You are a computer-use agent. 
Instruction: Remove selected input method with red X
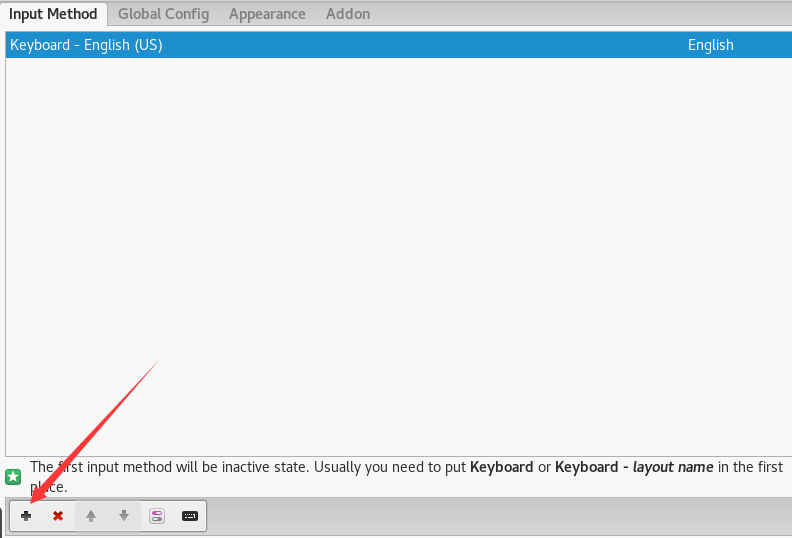pyautogui.click(x=58, y=516)
